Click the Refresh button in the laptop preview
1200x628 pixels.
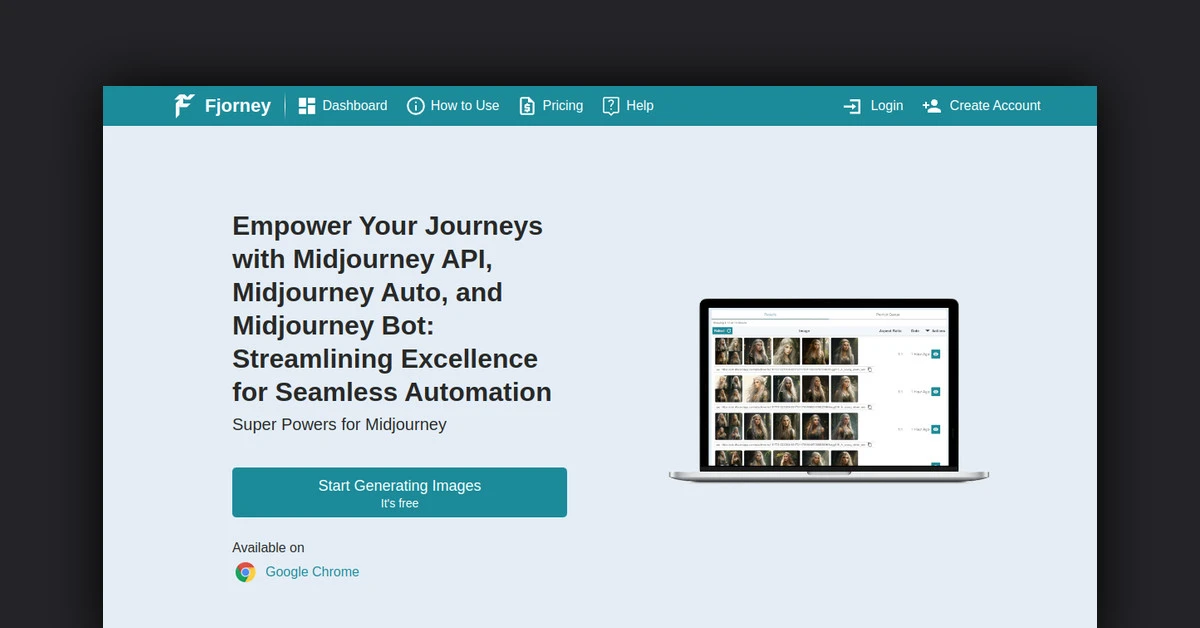(722, 330)
